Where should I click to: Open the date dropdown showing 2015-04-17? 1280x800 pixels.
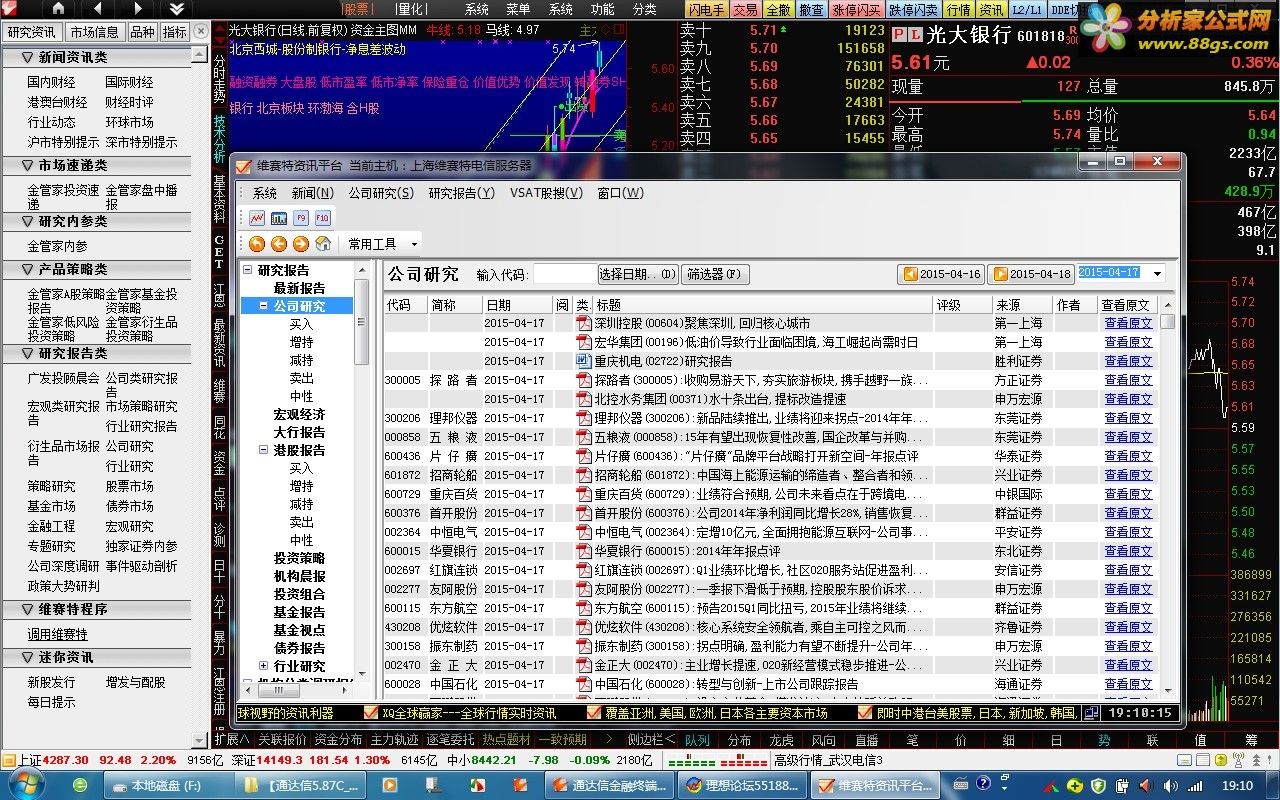pos(1158,273)
